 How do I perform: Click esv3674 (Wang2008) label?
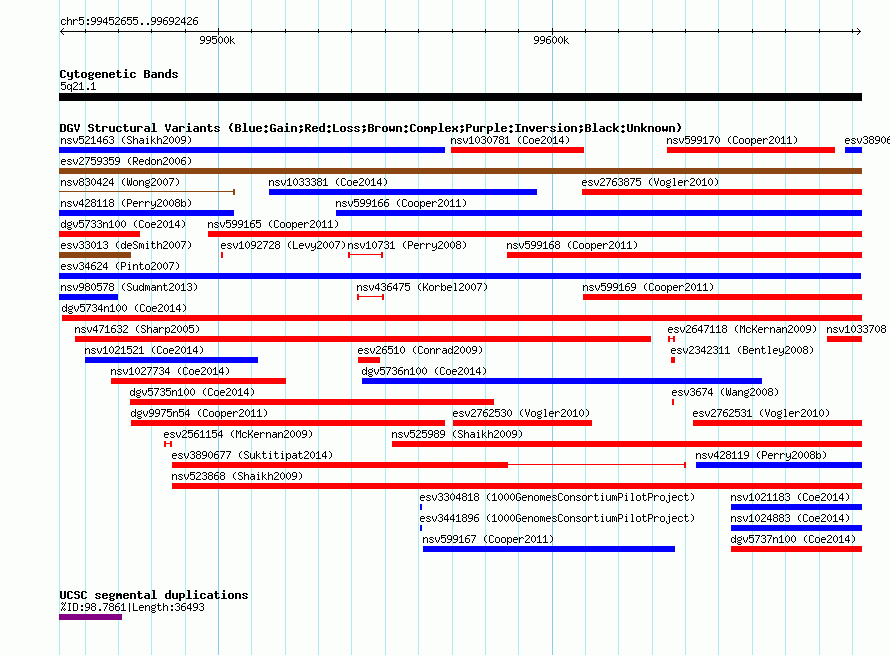[725, 392]
